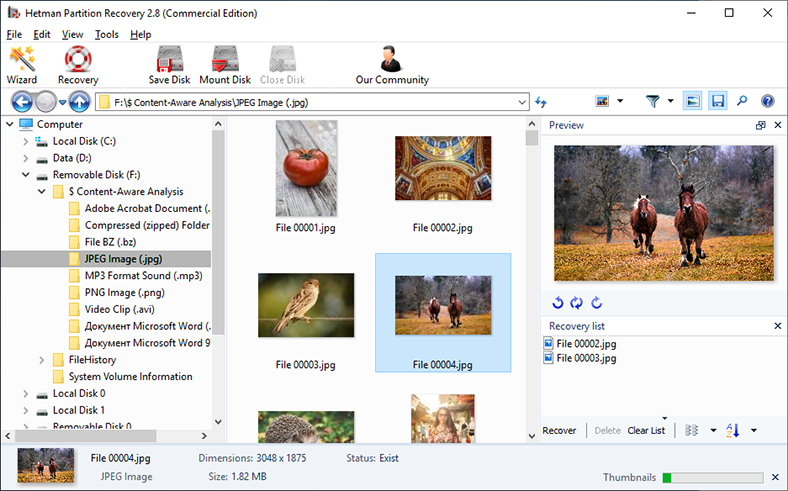
Task: Click the middle rotate icon under preview
Action: (x=576, y=303)
